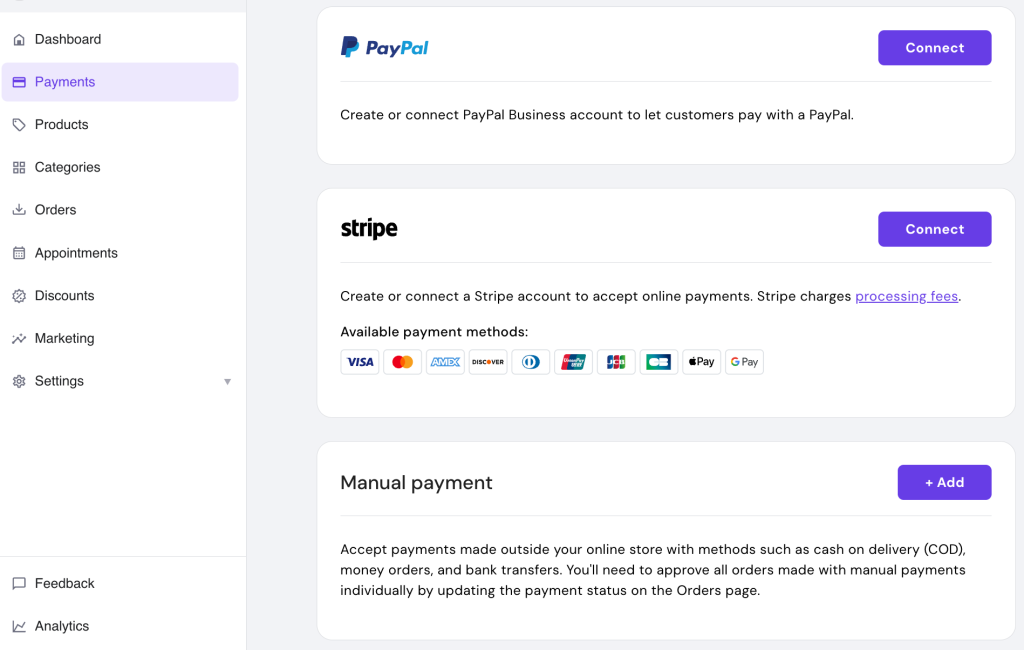
Task: Add a manual payment method
Action: 944,482
